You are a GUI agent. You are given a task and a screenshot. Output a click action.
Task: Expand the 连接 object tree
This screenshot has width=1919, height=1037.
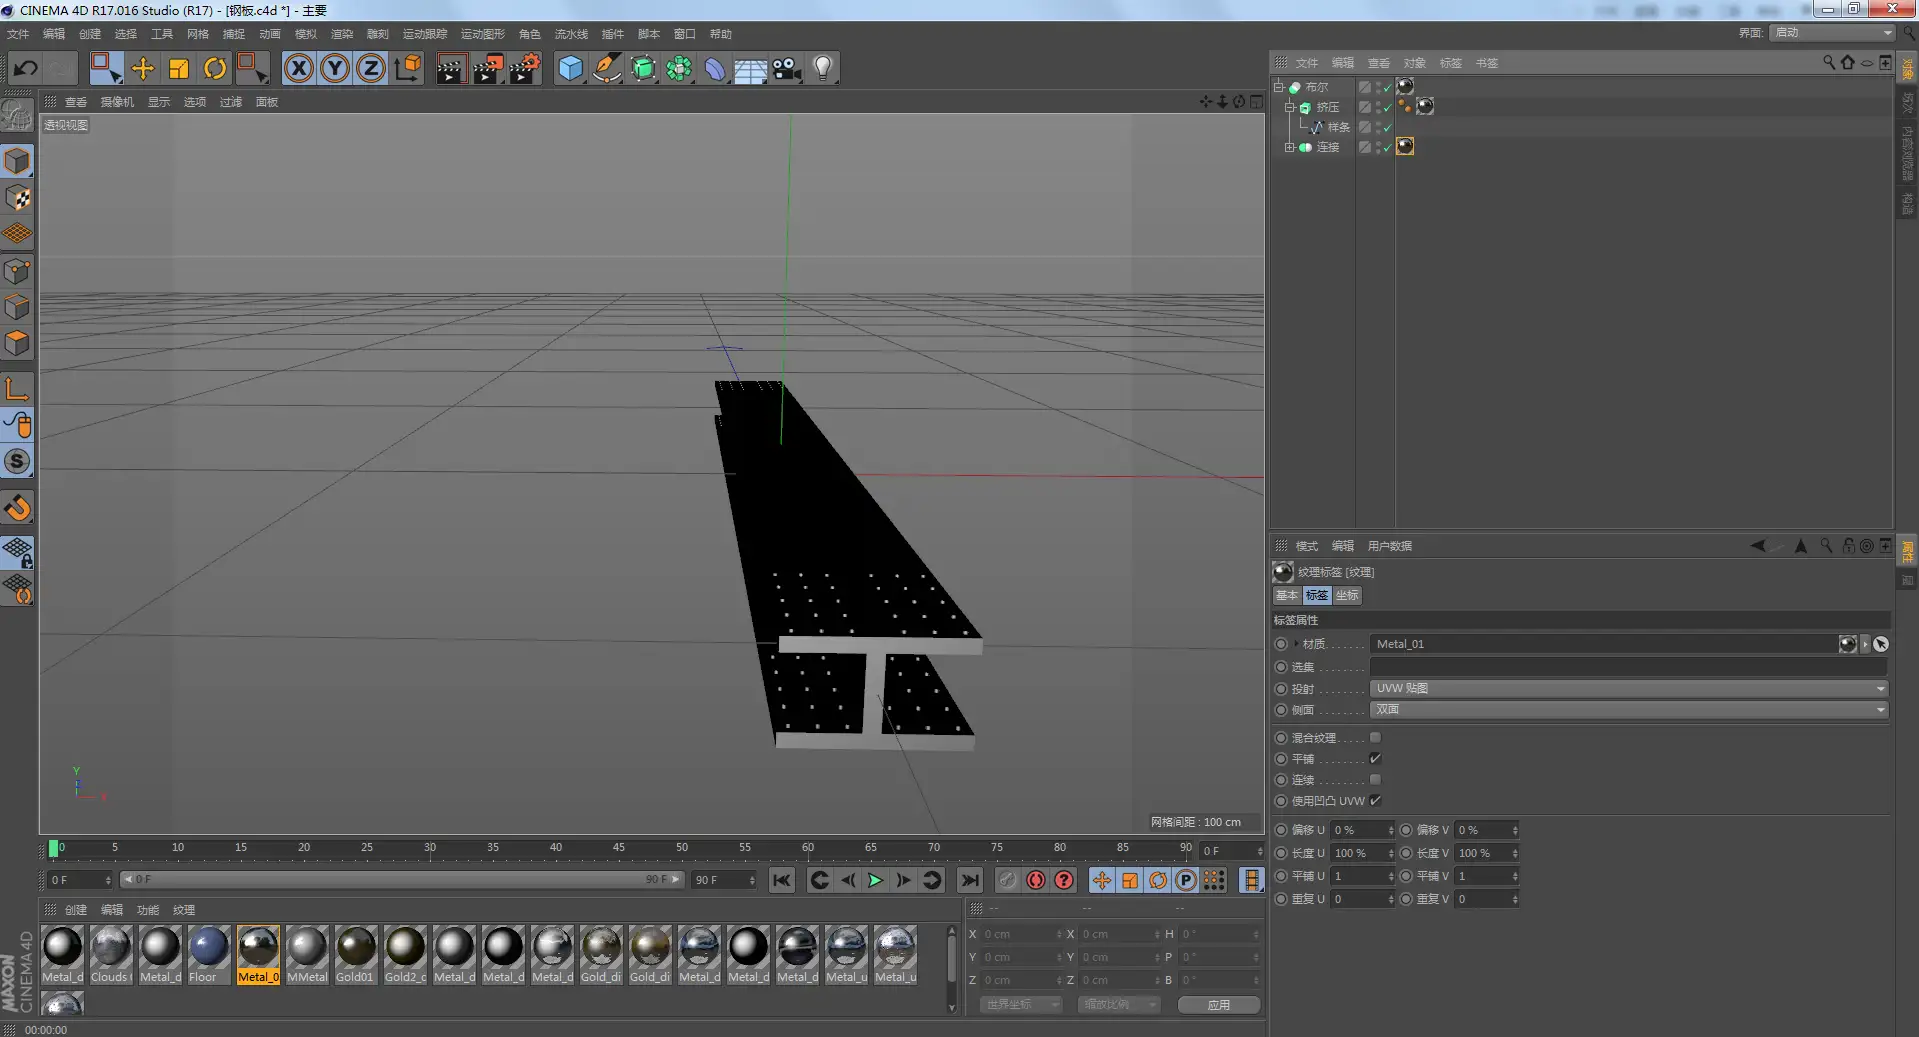1290,147
